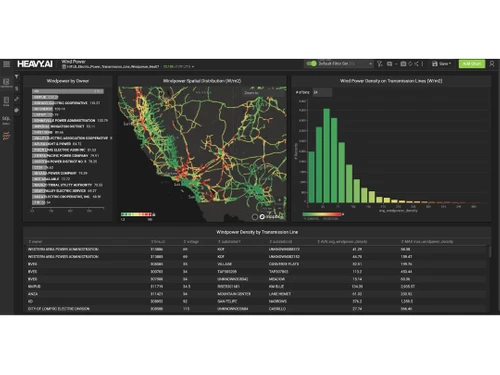Click the green Add Chart button

click(x=472, y=64)
